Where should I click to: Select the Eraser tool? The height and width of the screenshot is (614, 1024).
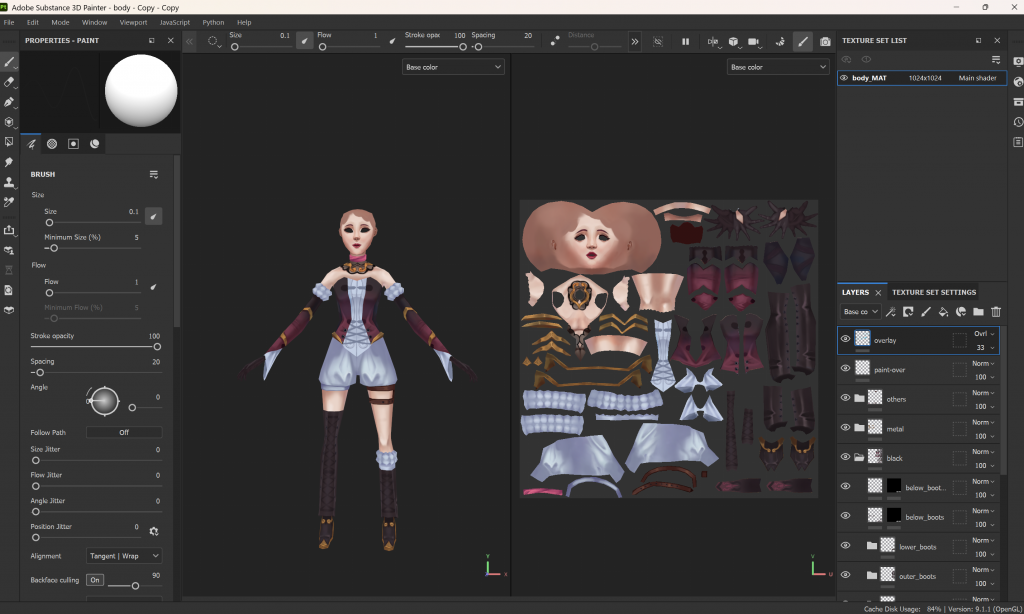point(9,82)
